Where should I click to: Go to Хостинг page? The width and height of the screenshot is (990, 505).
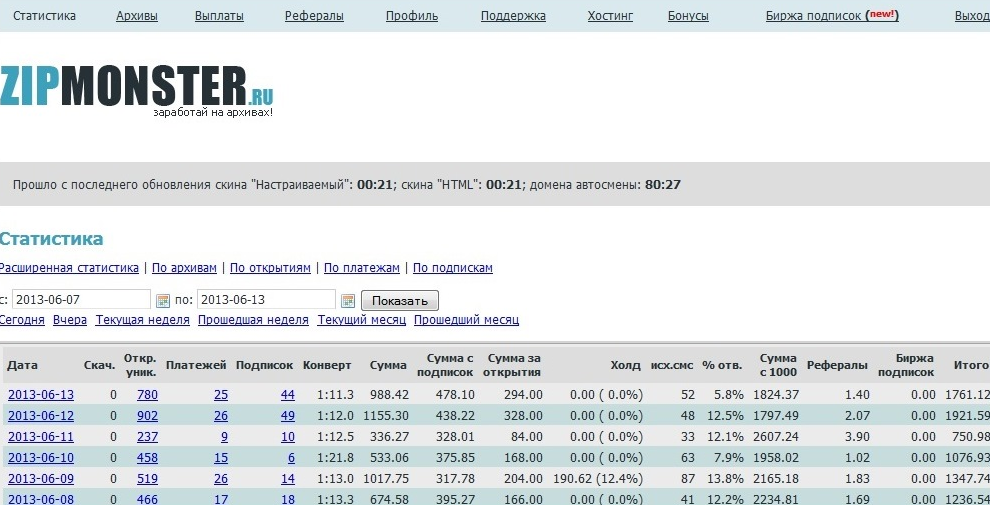coord(610,16)
